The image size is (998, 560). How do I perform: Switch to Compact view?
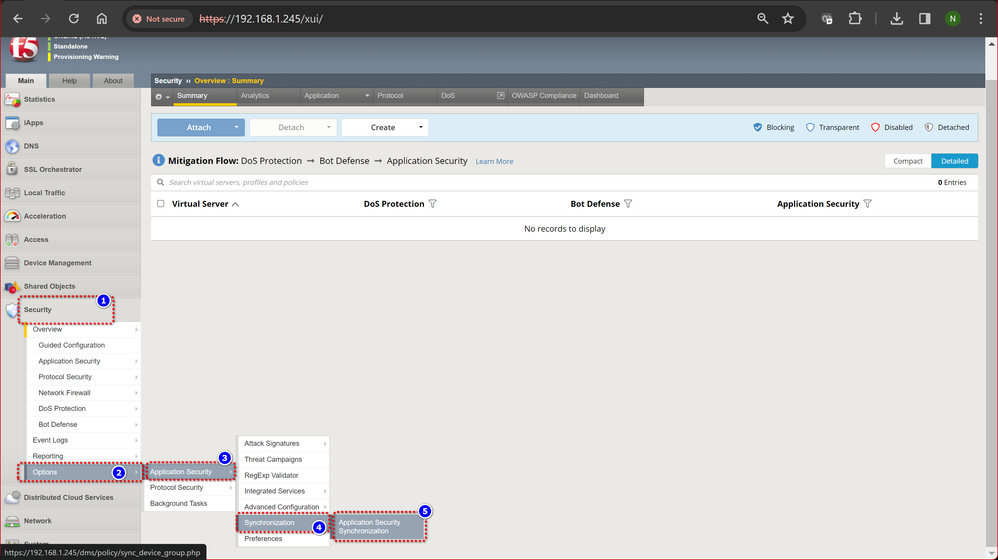tap(907, 161)
